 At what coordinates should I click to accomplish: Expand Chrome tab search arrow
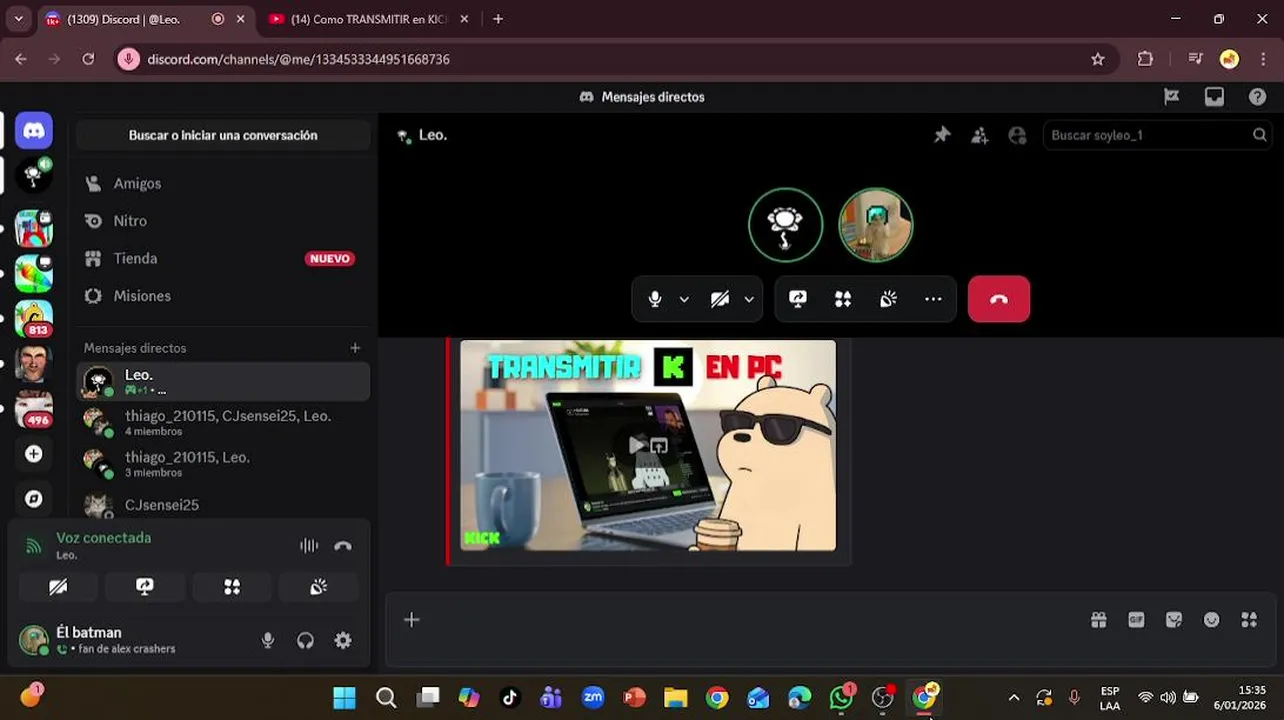point(18,19)
